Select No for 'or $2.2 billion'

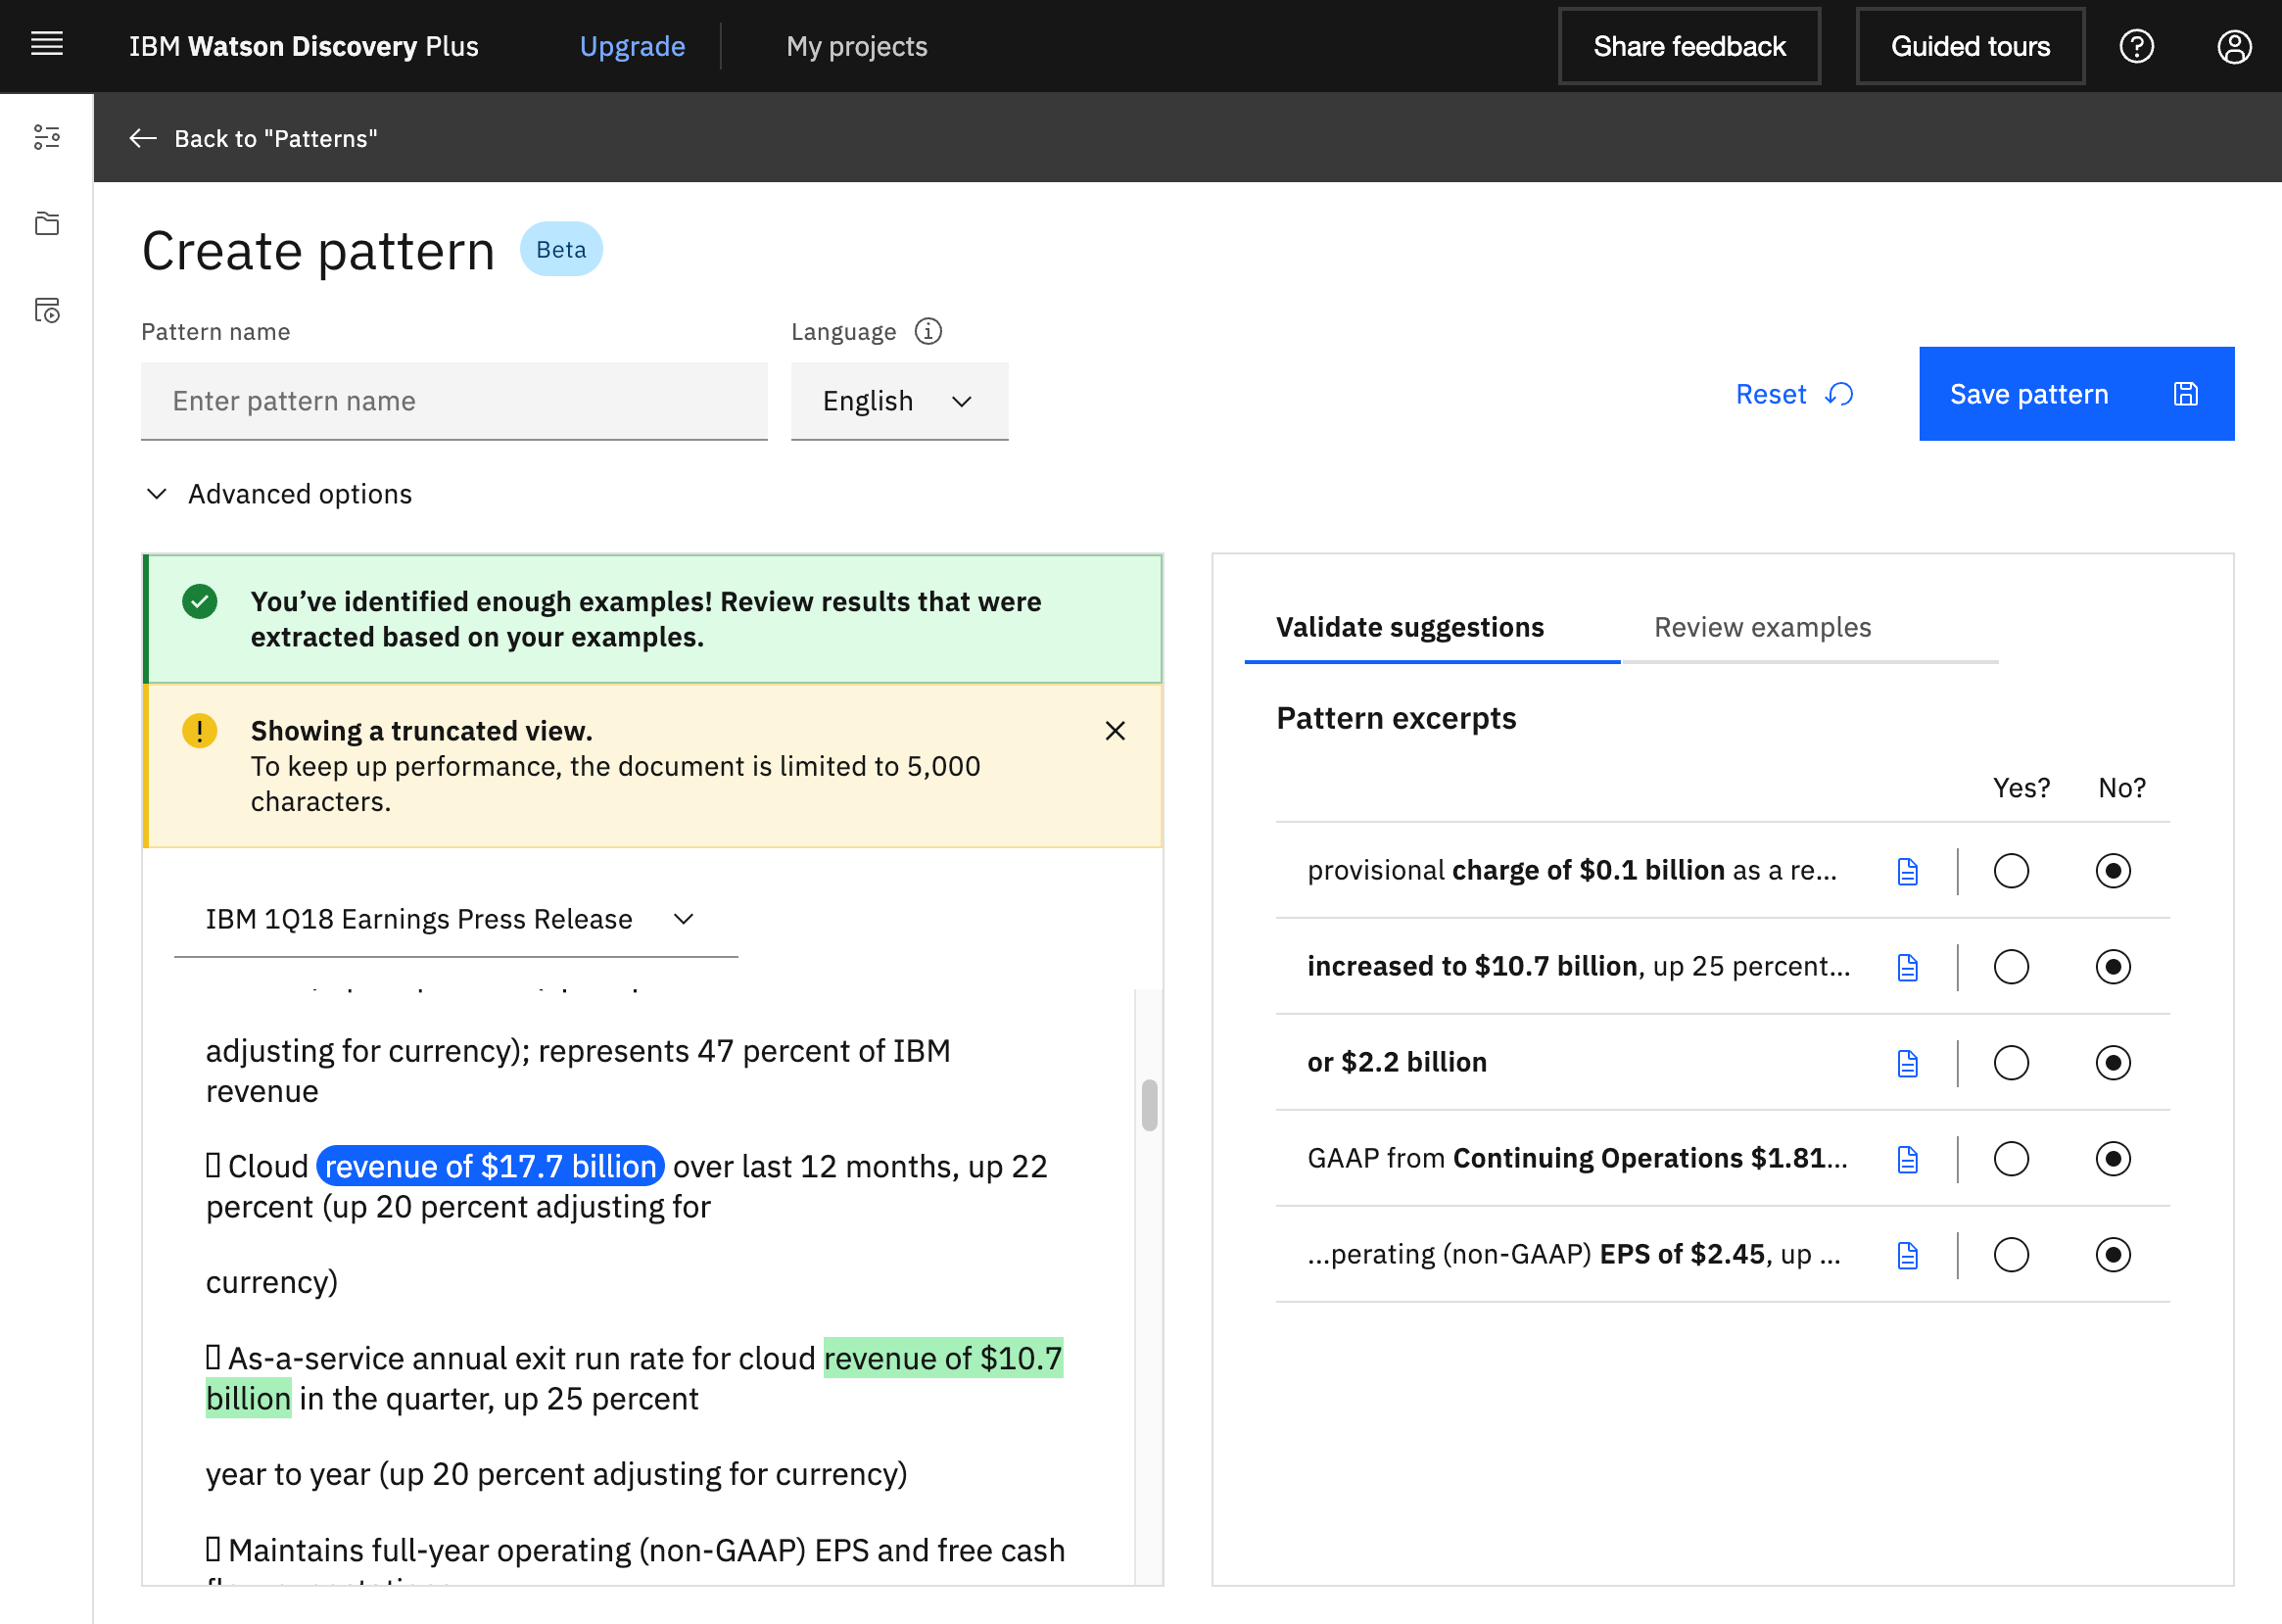(2113, 1063)
